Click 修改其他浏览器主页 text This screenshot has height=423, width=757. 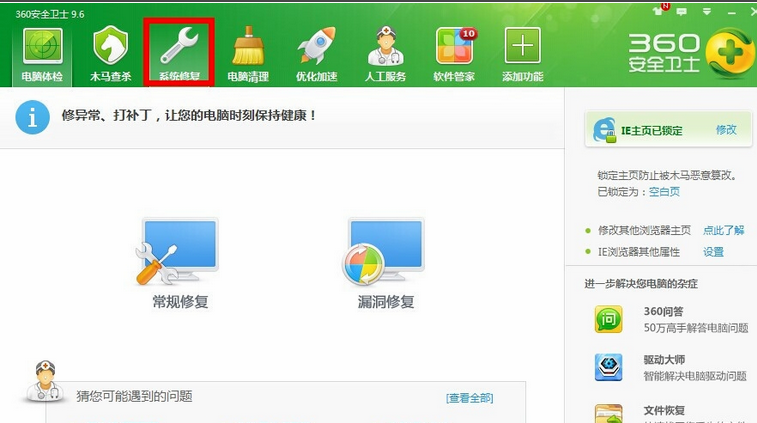click(644, 230)
